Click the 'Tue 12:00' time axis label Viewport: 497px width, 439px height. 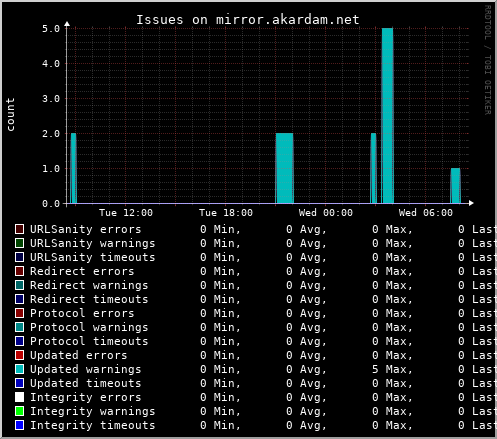coord(126,213)
